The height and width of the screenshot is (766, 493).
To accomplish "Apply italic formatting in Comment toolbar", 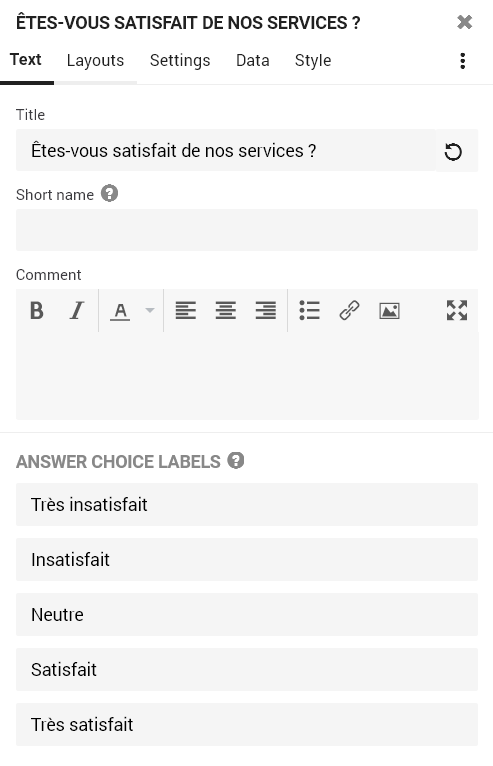I will [77, 310].
